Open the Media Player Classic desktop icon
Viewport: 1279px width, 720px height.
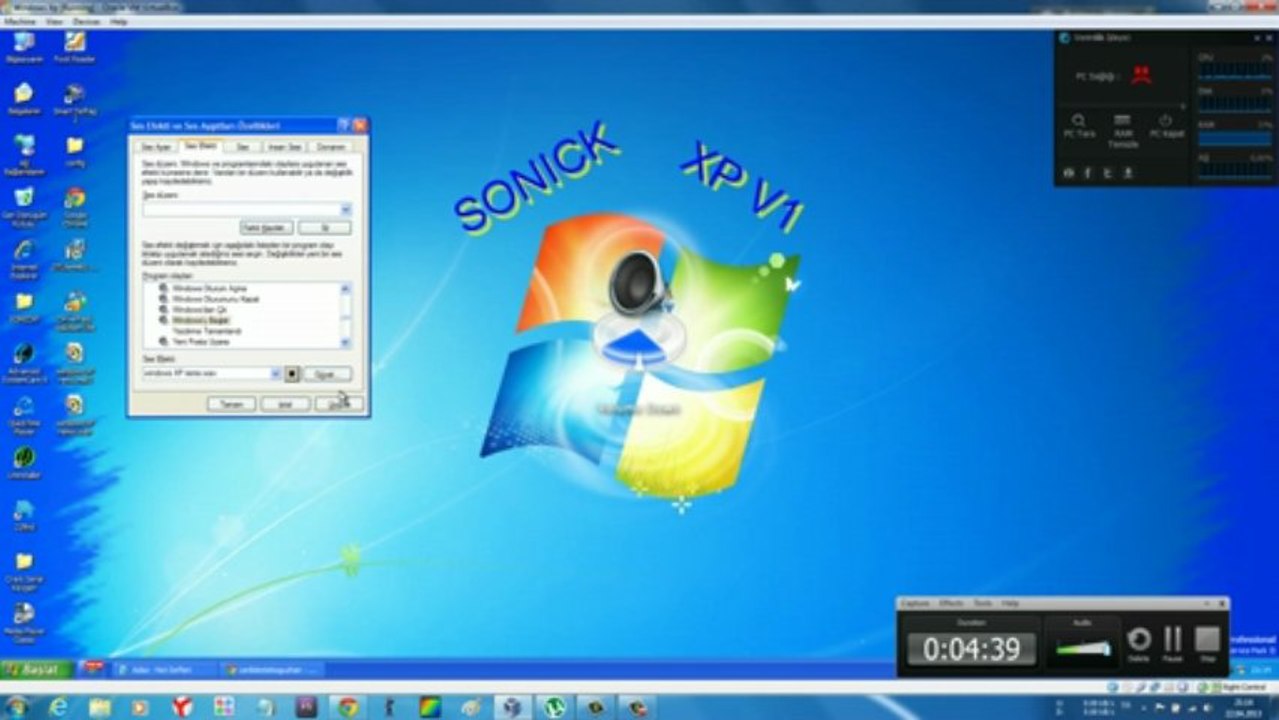pyautogui.click(x=24, y=622)
